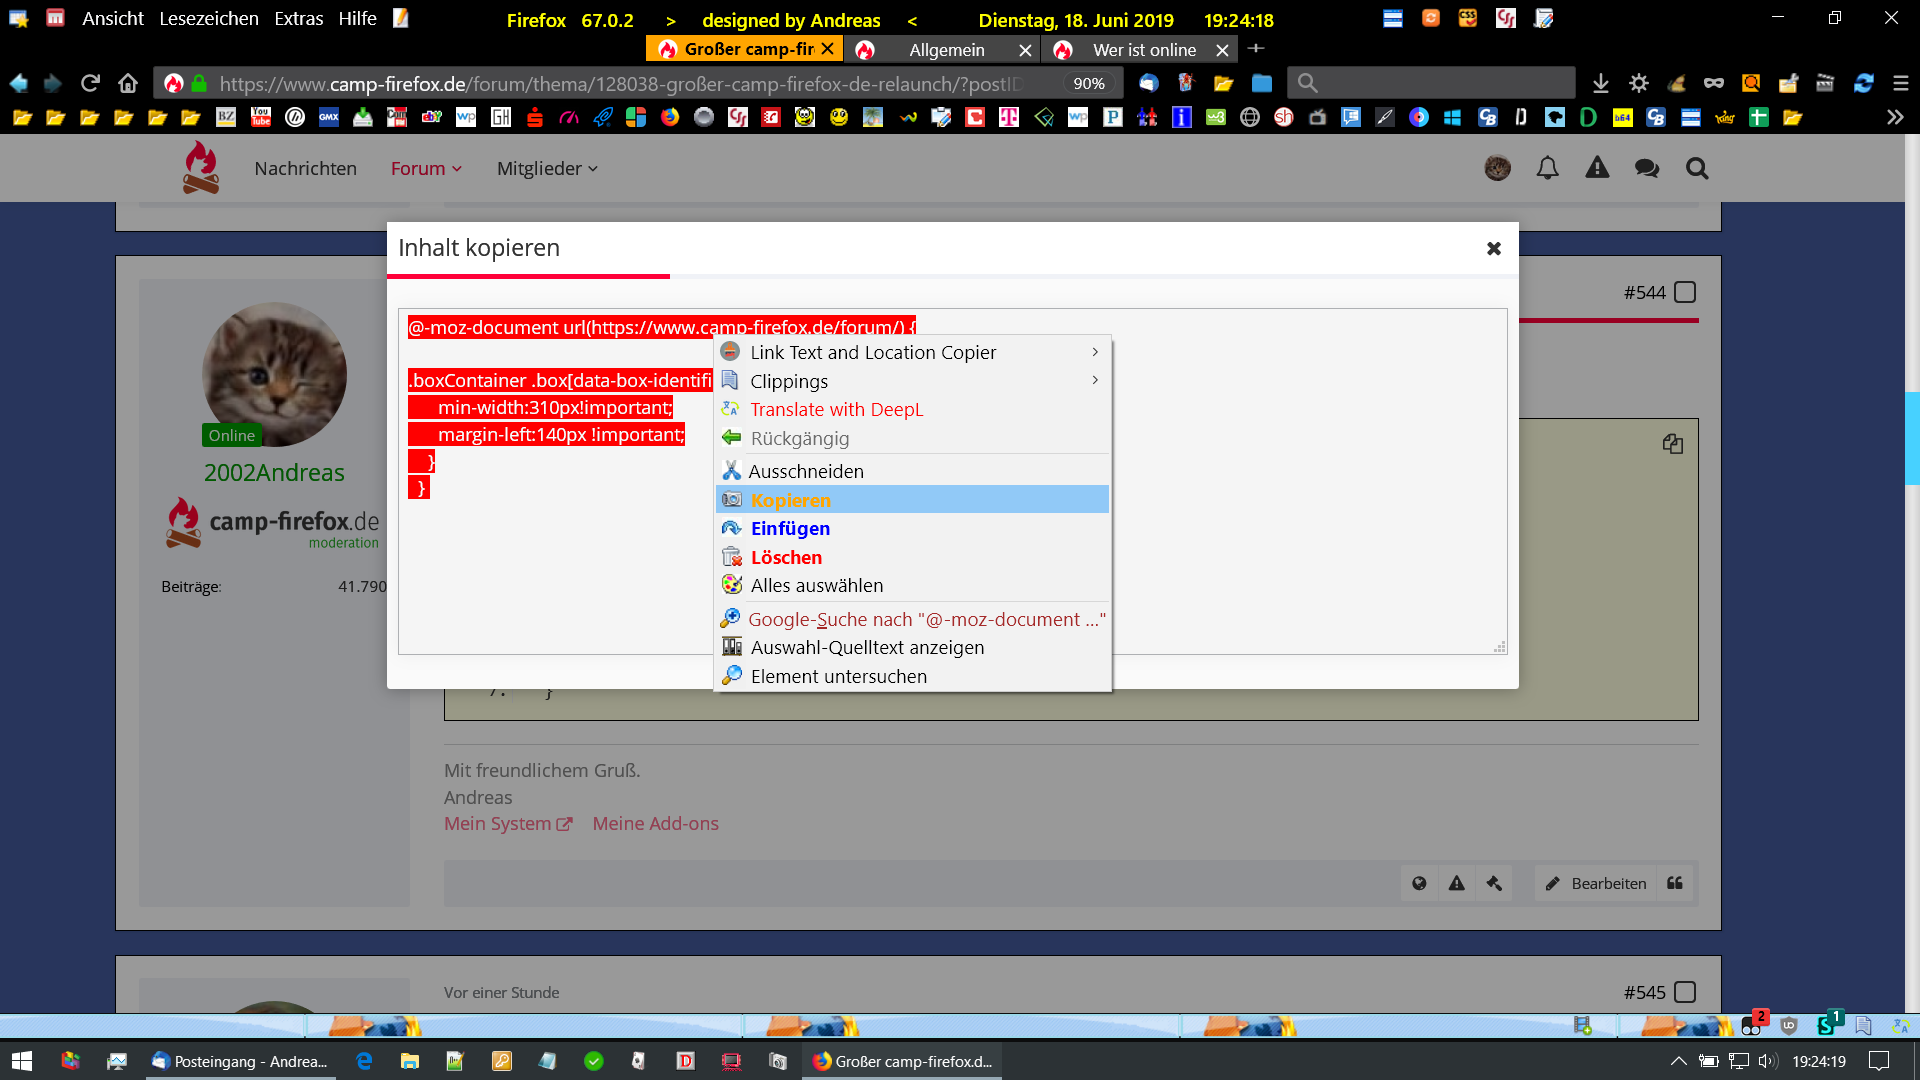Open the Meine Add-ons link
The width and height of the screenshot is (1920, 1080).
(655, 823)
